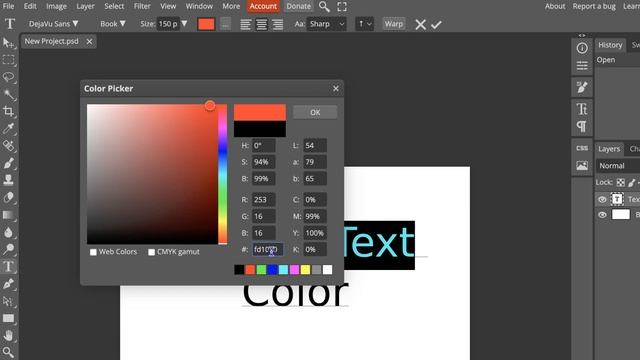Toggle lock transparent pixels
Viewport: 640px width, 360px height.
620,182
